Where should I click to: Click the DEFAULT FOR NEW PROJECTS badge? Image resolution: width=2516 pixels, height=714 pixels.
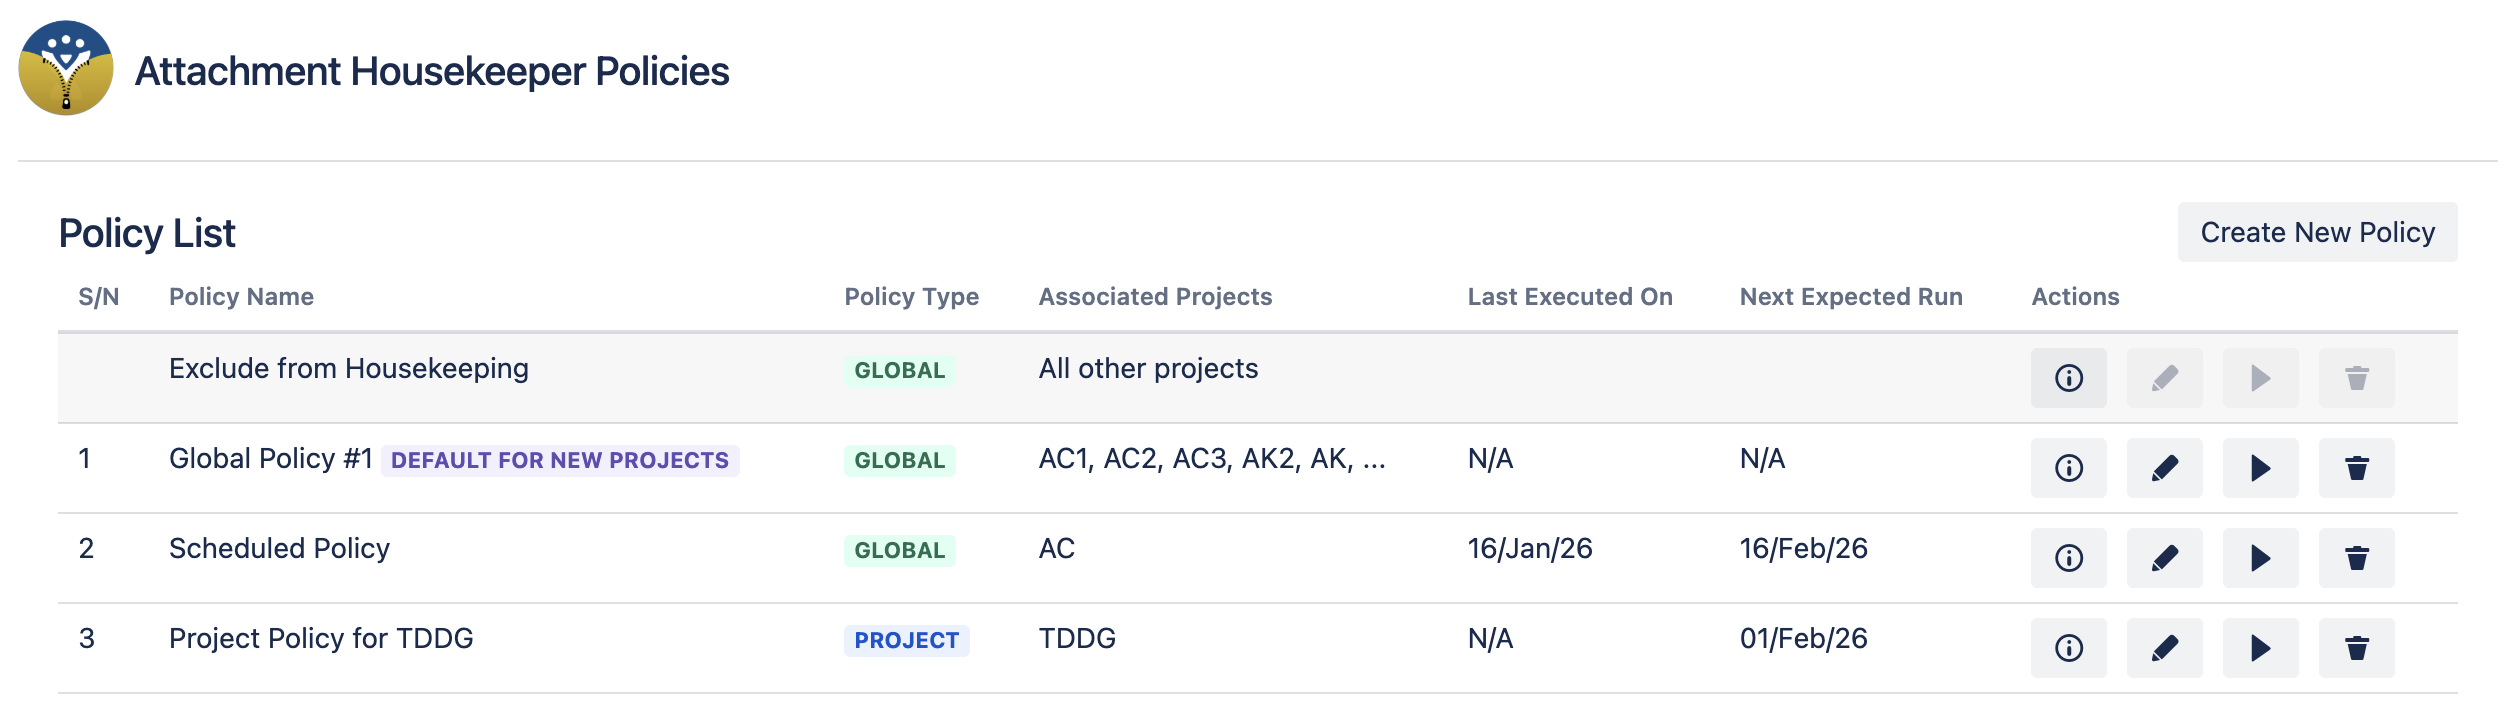coord(560,460)
